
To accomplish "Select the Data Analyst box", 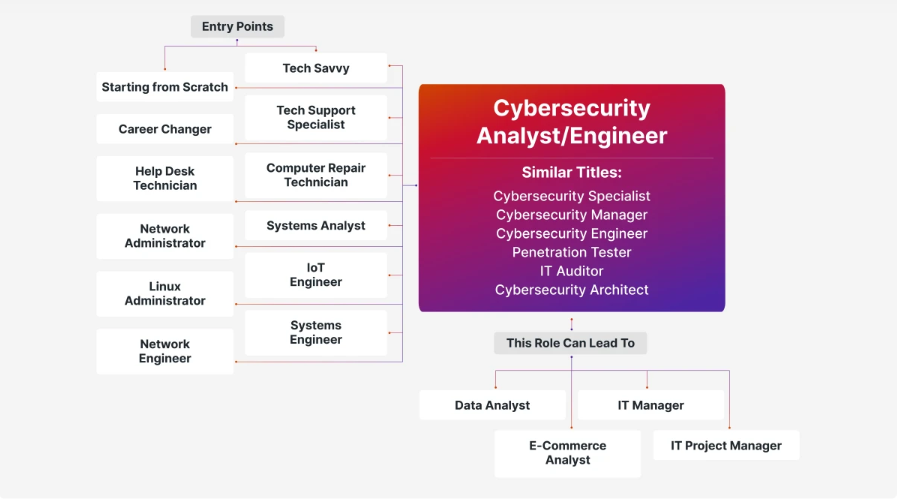I will pyautogui.click(x=493, y=405).
